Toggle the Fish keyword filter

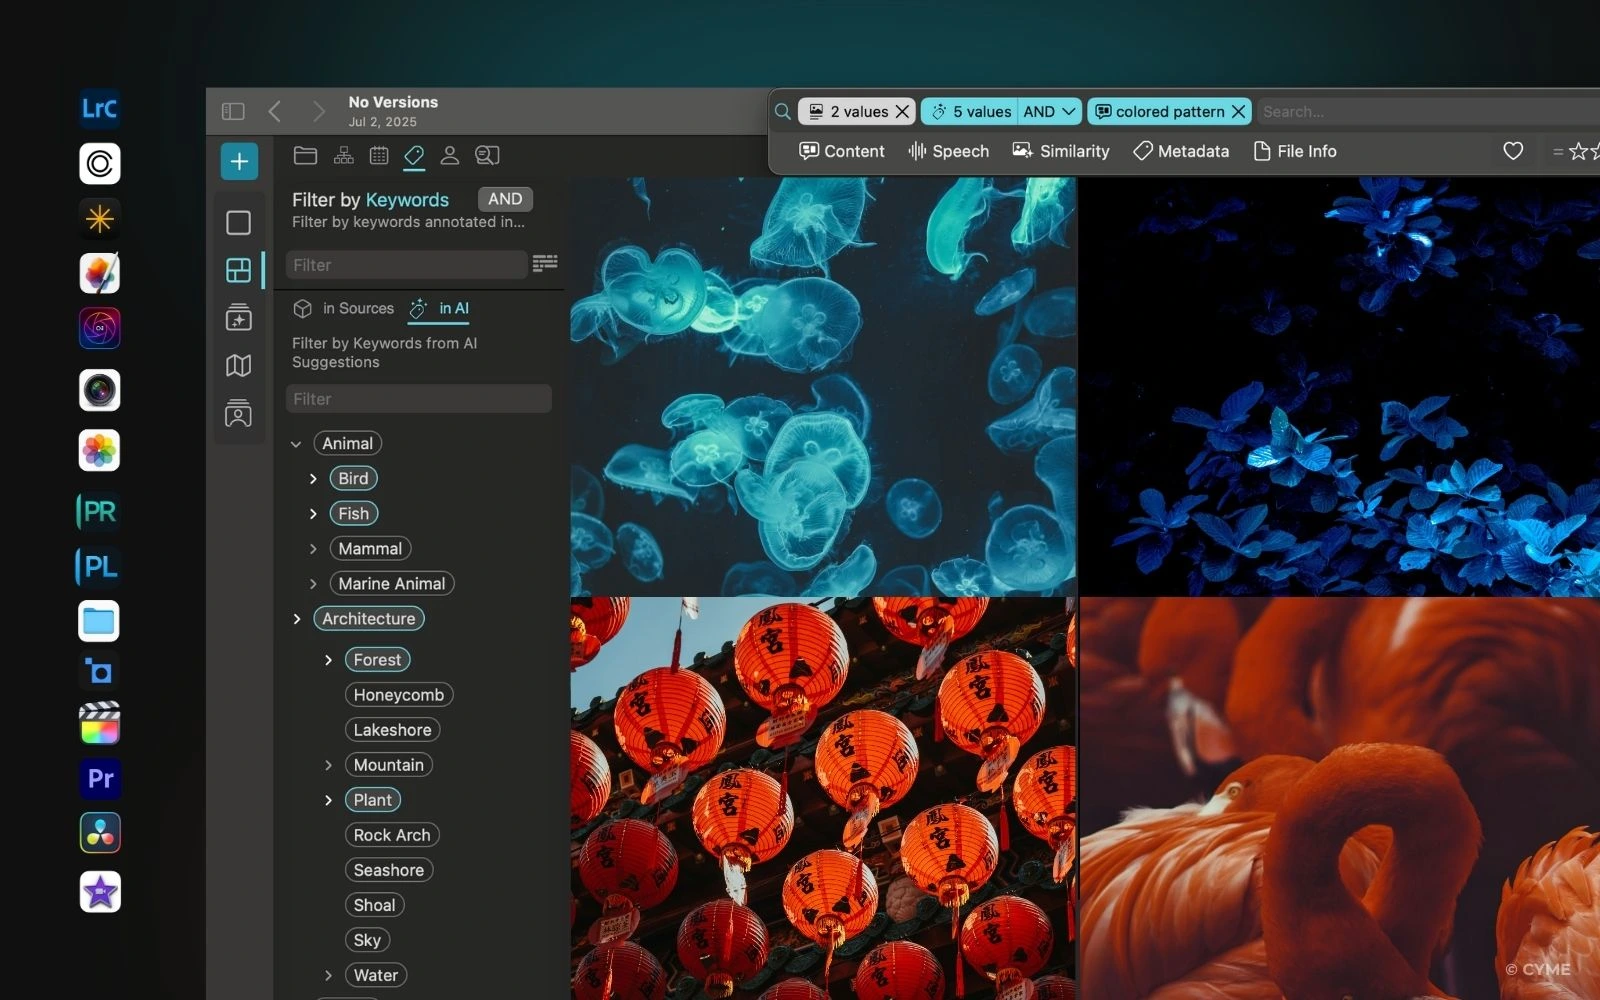354,513
